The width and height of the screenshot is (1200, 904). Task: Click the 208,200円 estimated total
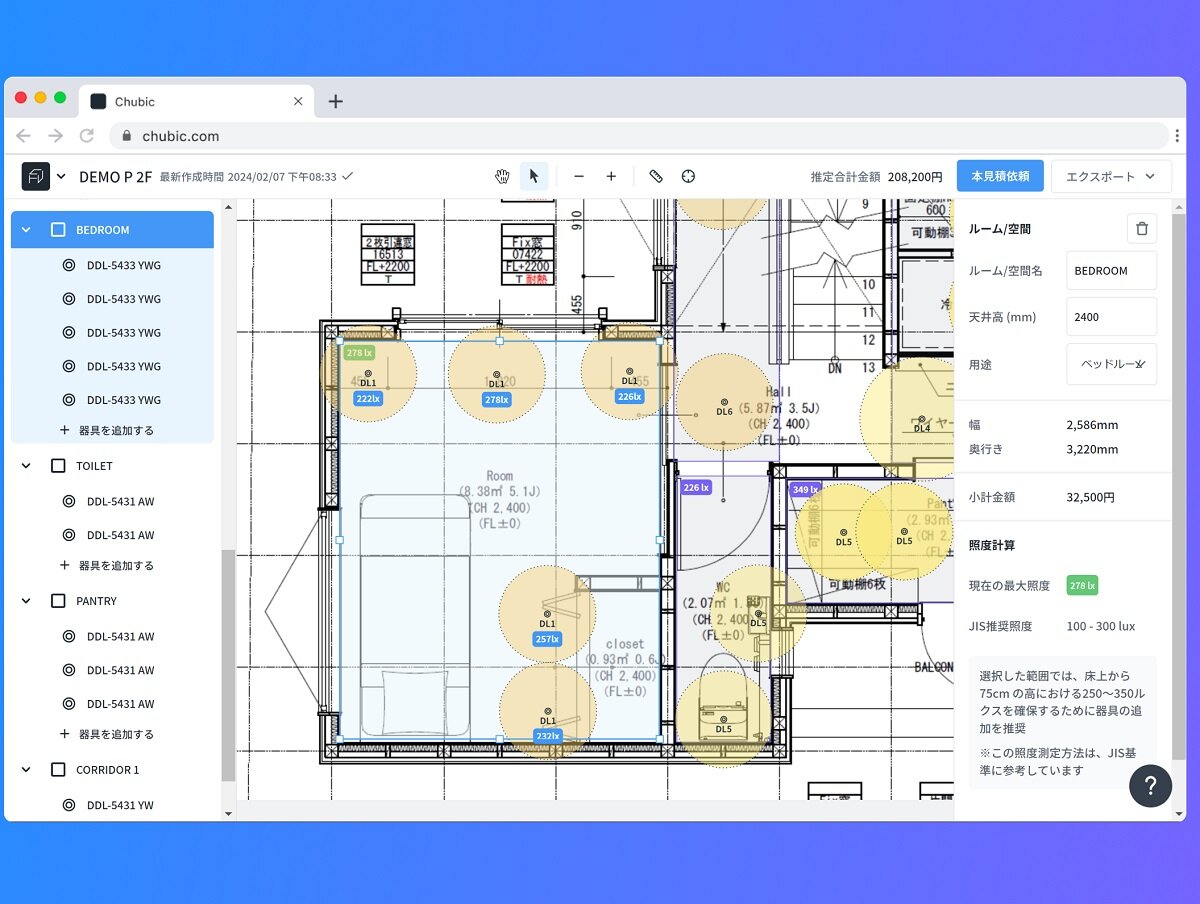pos(915,176)
